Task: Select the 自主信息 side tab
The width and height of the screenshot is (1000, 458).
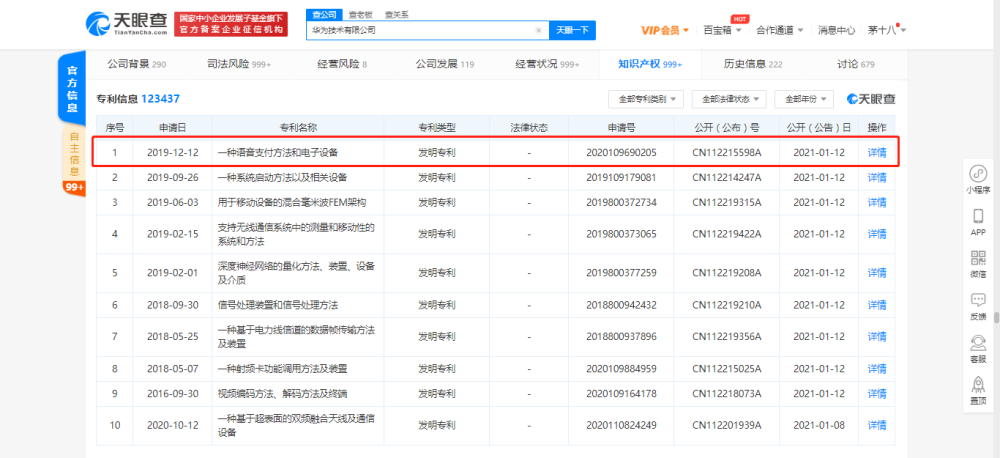Action: point(74,154)
